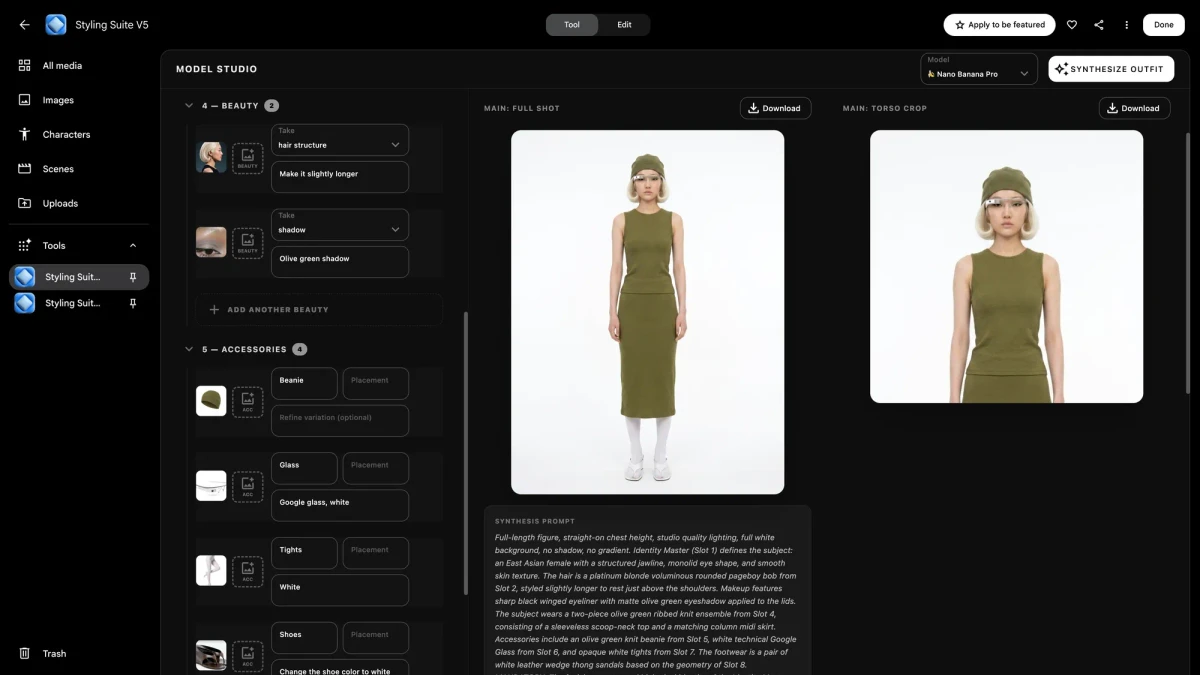Image resolution: width=1200 pixels, height=675 pixels.
Task: Click add-image ACC icon in Glass row
Action: [248, 486]
